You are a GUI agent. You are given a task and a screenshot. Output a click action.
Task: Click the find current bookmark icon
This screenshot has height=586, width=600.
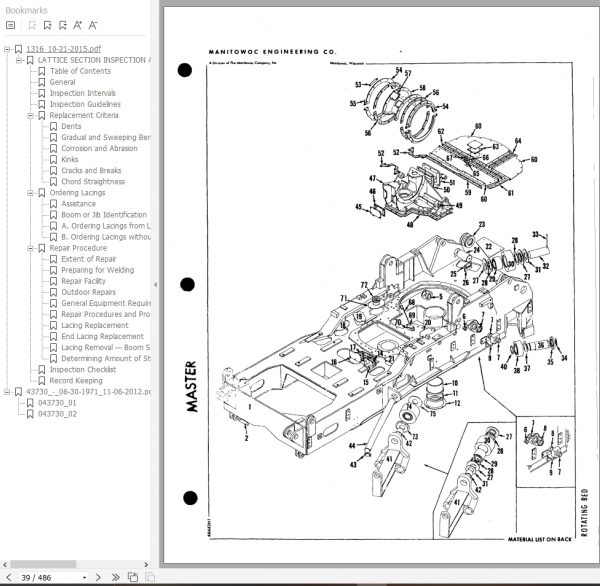click(x=63, y=25)
